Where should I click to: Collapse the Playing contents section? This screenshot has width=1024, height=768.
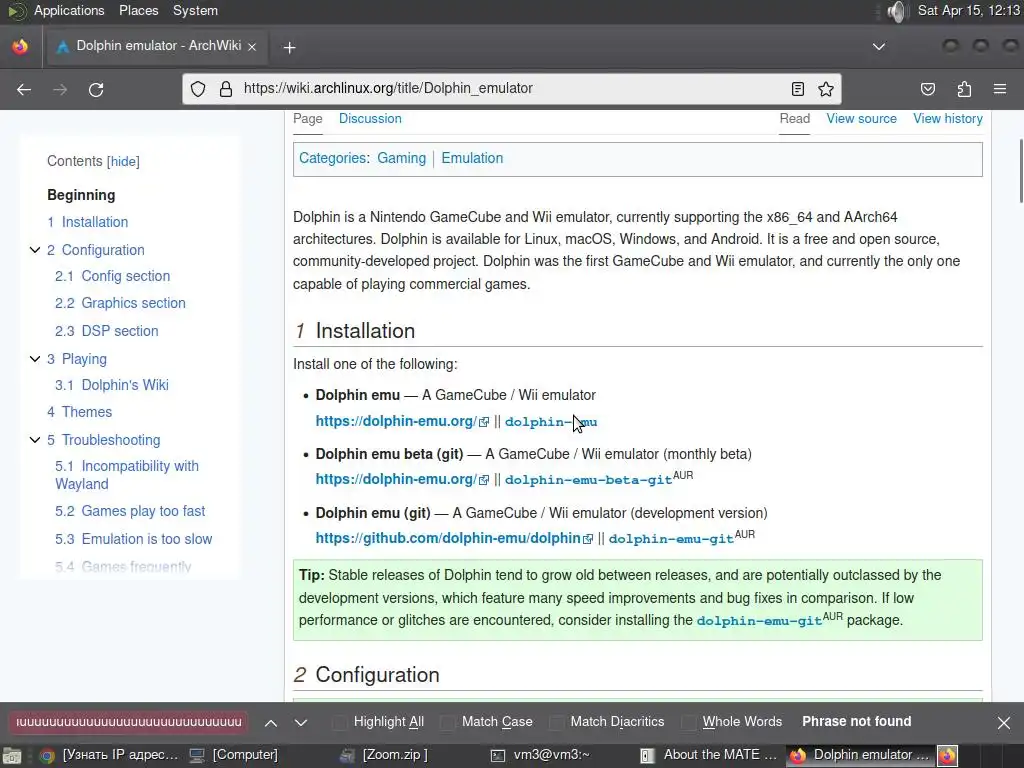pos(35,359)
